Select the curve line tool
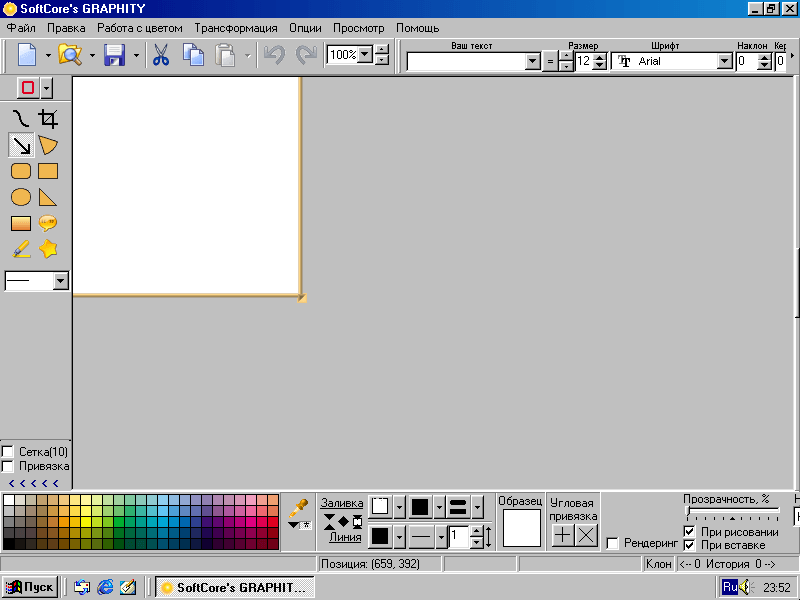 pos(20,120)
